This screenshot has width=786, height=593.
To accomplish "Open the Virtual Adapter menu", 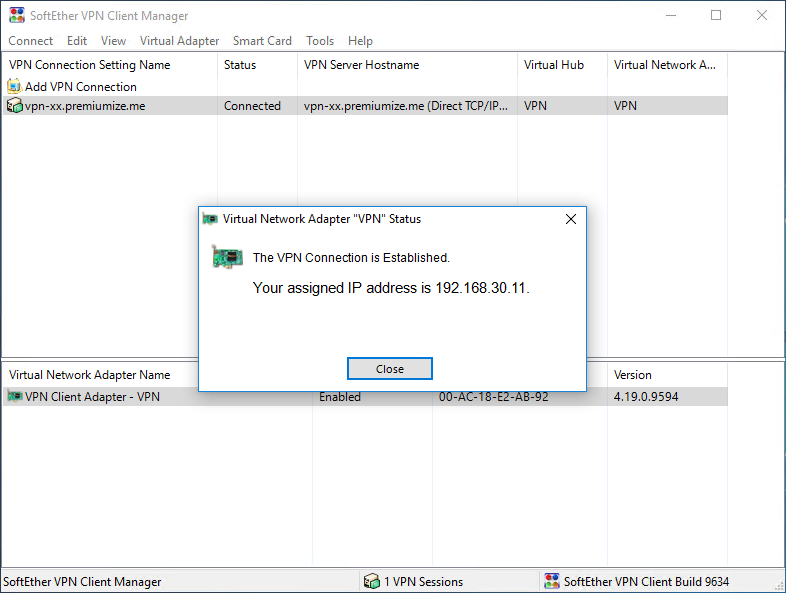I will [x=179, y=41].
